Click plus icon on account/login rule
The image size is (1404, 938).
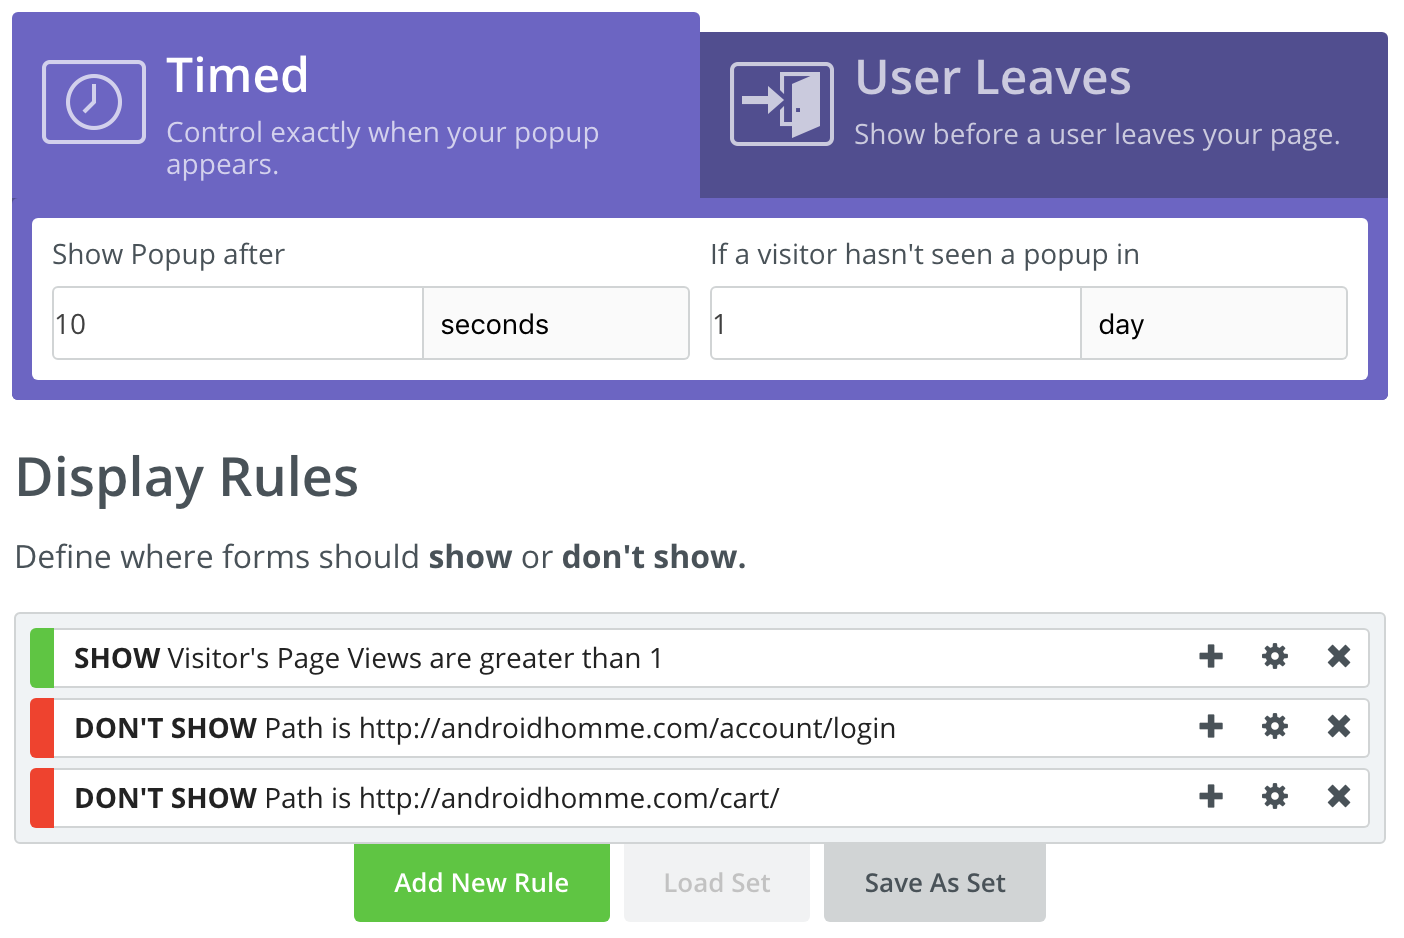pos(1211,727)
